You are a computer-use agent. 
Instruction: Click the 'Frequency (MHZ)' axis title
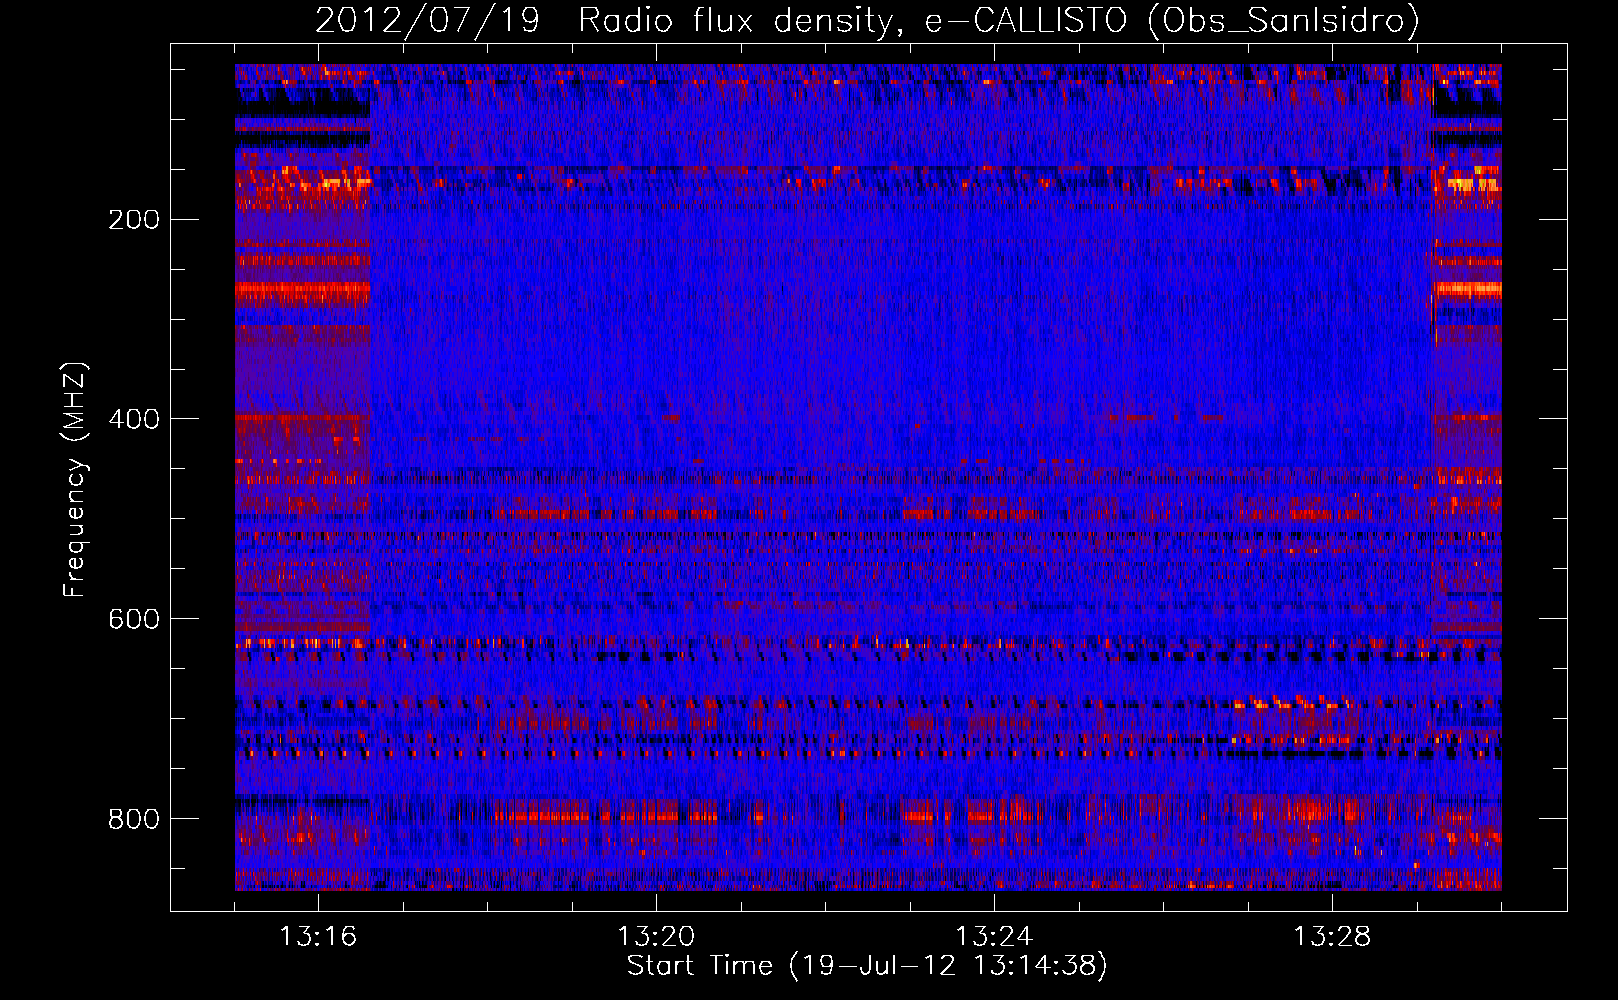pyautogui.click(x=76, y=480)
